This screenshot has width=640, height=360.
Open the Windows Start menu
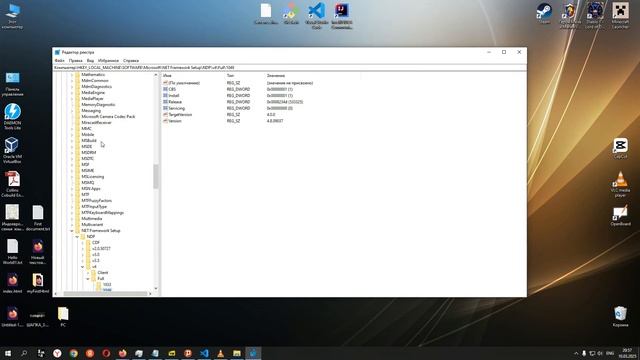pos(8,353)
